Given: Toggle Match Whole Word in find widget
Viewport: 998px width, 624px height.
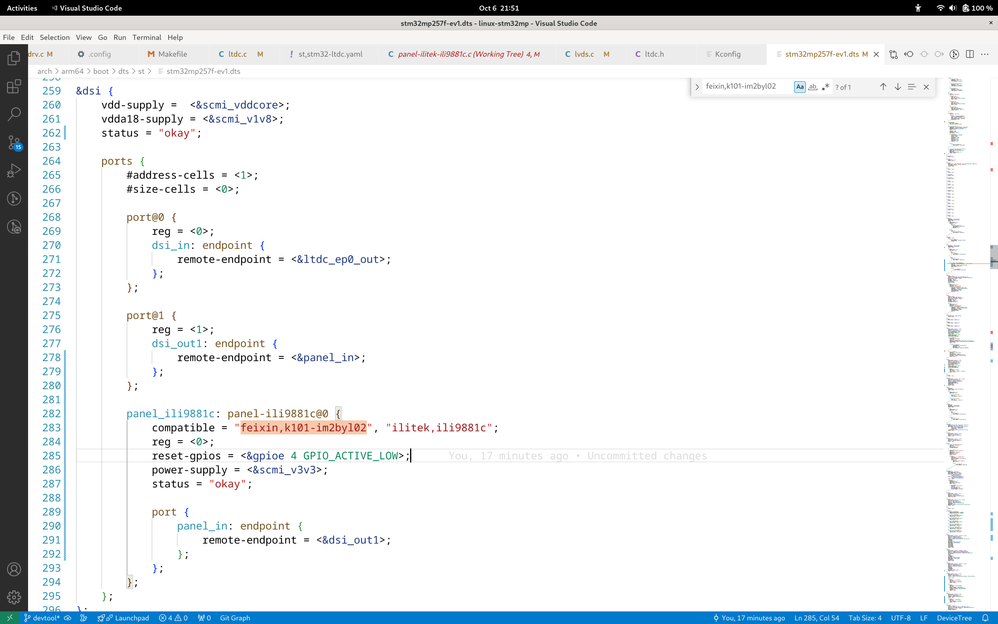Looking at the screenshot, I should click(812, 87).
